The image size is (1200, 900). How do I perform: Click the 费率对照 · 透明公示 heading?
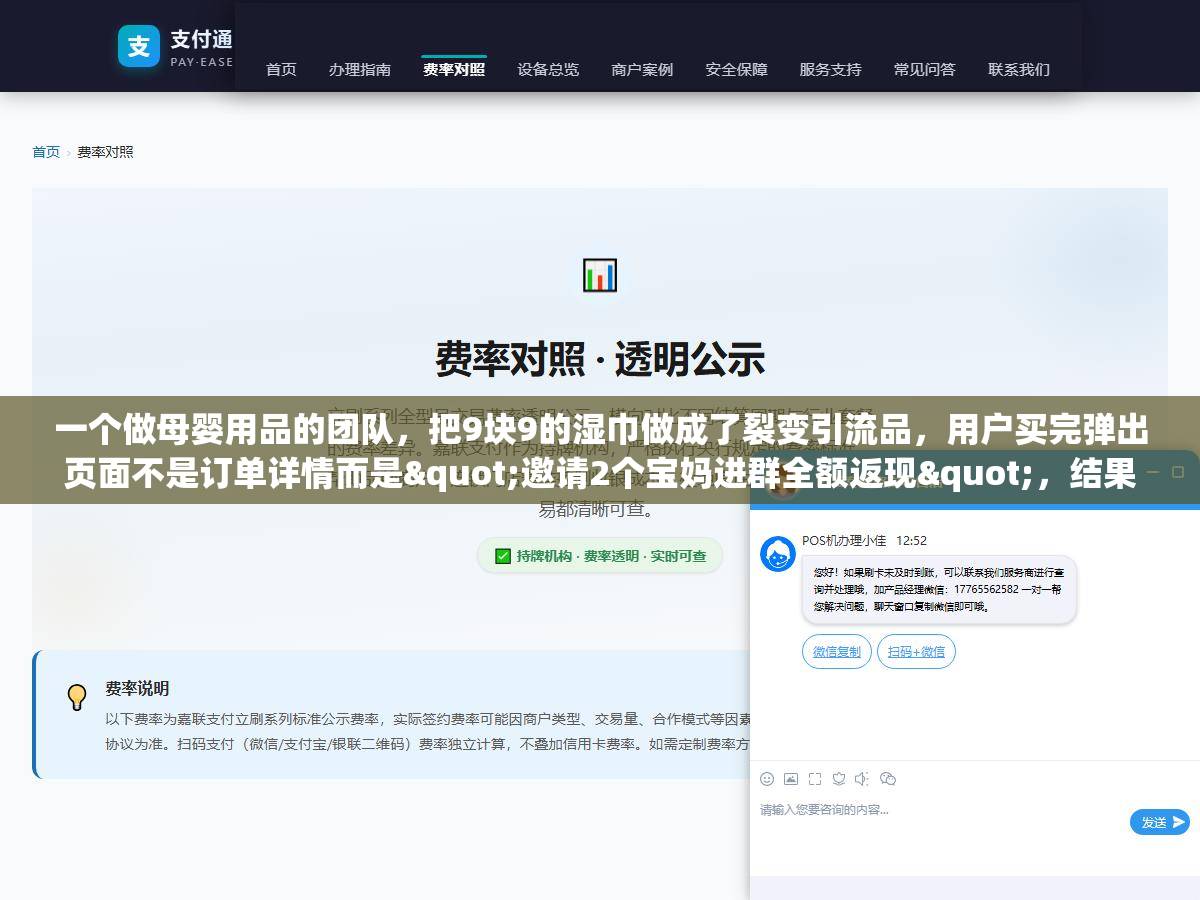point(600,358)
